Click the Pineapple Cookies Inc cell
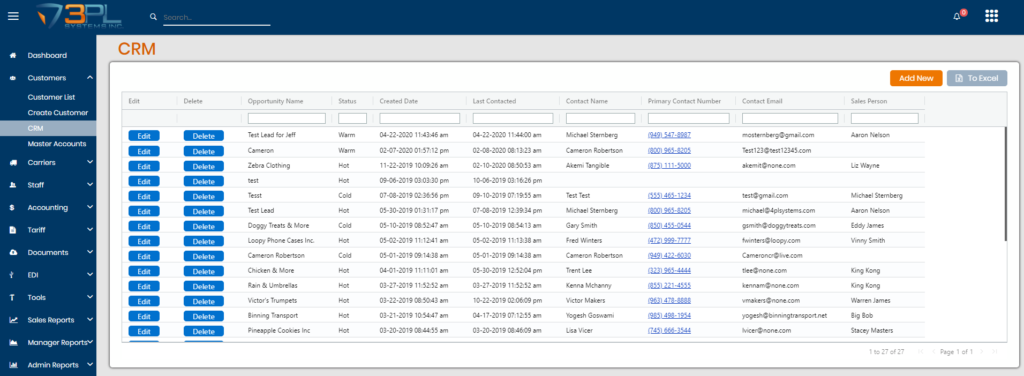Image resolution: width=1024 pixels, height=376 pixels. [x=279, y=331]
